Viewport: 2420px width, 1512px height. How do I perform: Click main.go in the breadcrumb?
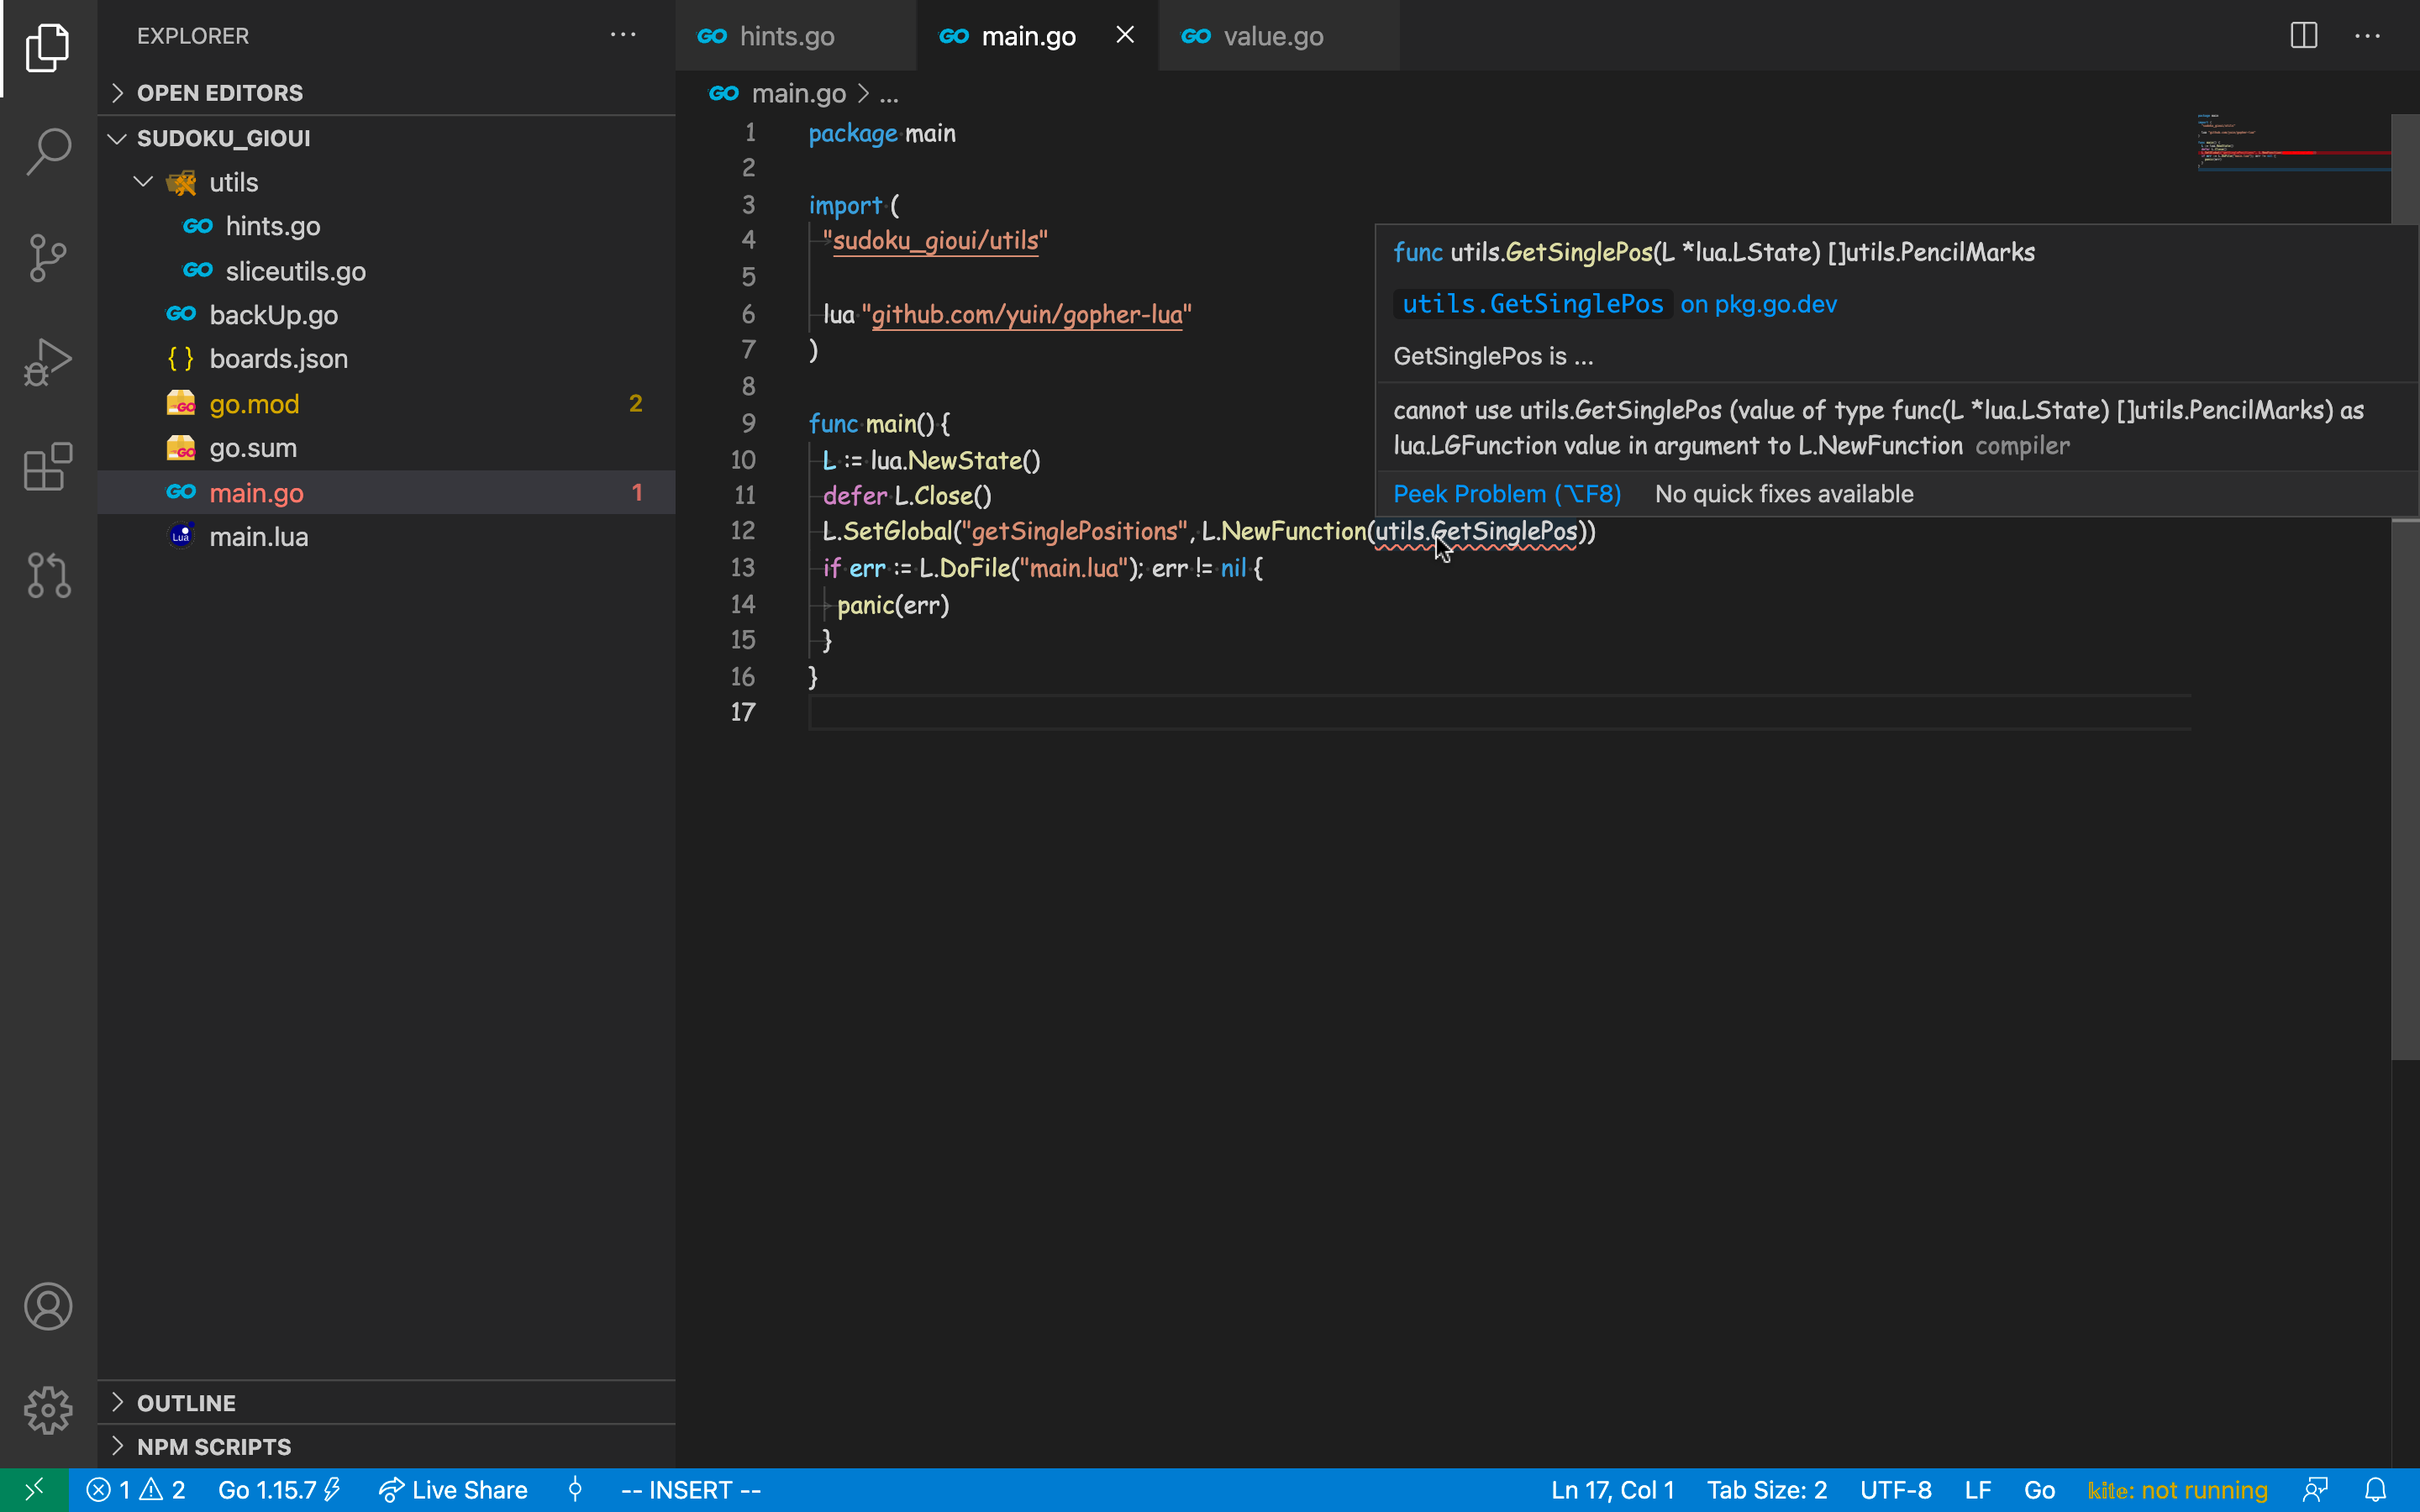coord(797,94)
